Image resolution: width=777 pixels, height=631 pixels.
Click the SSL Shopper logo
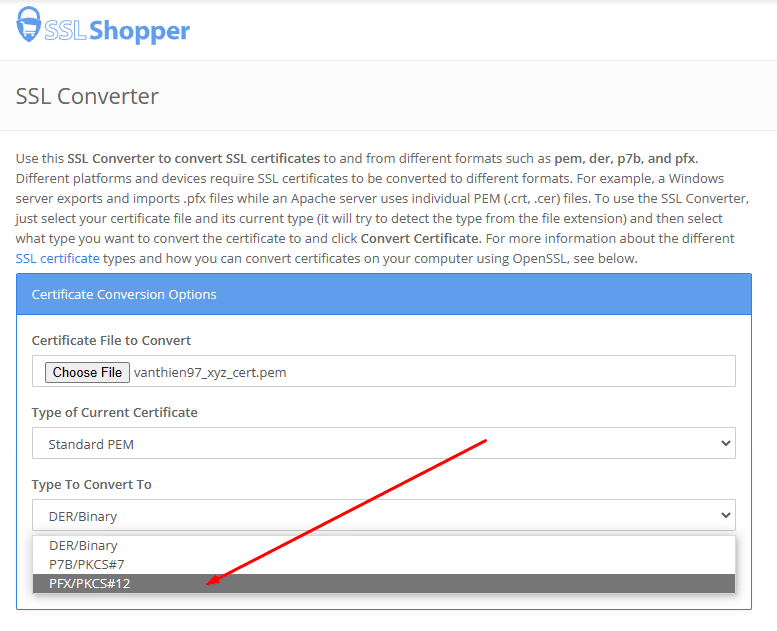coord(103,26)
